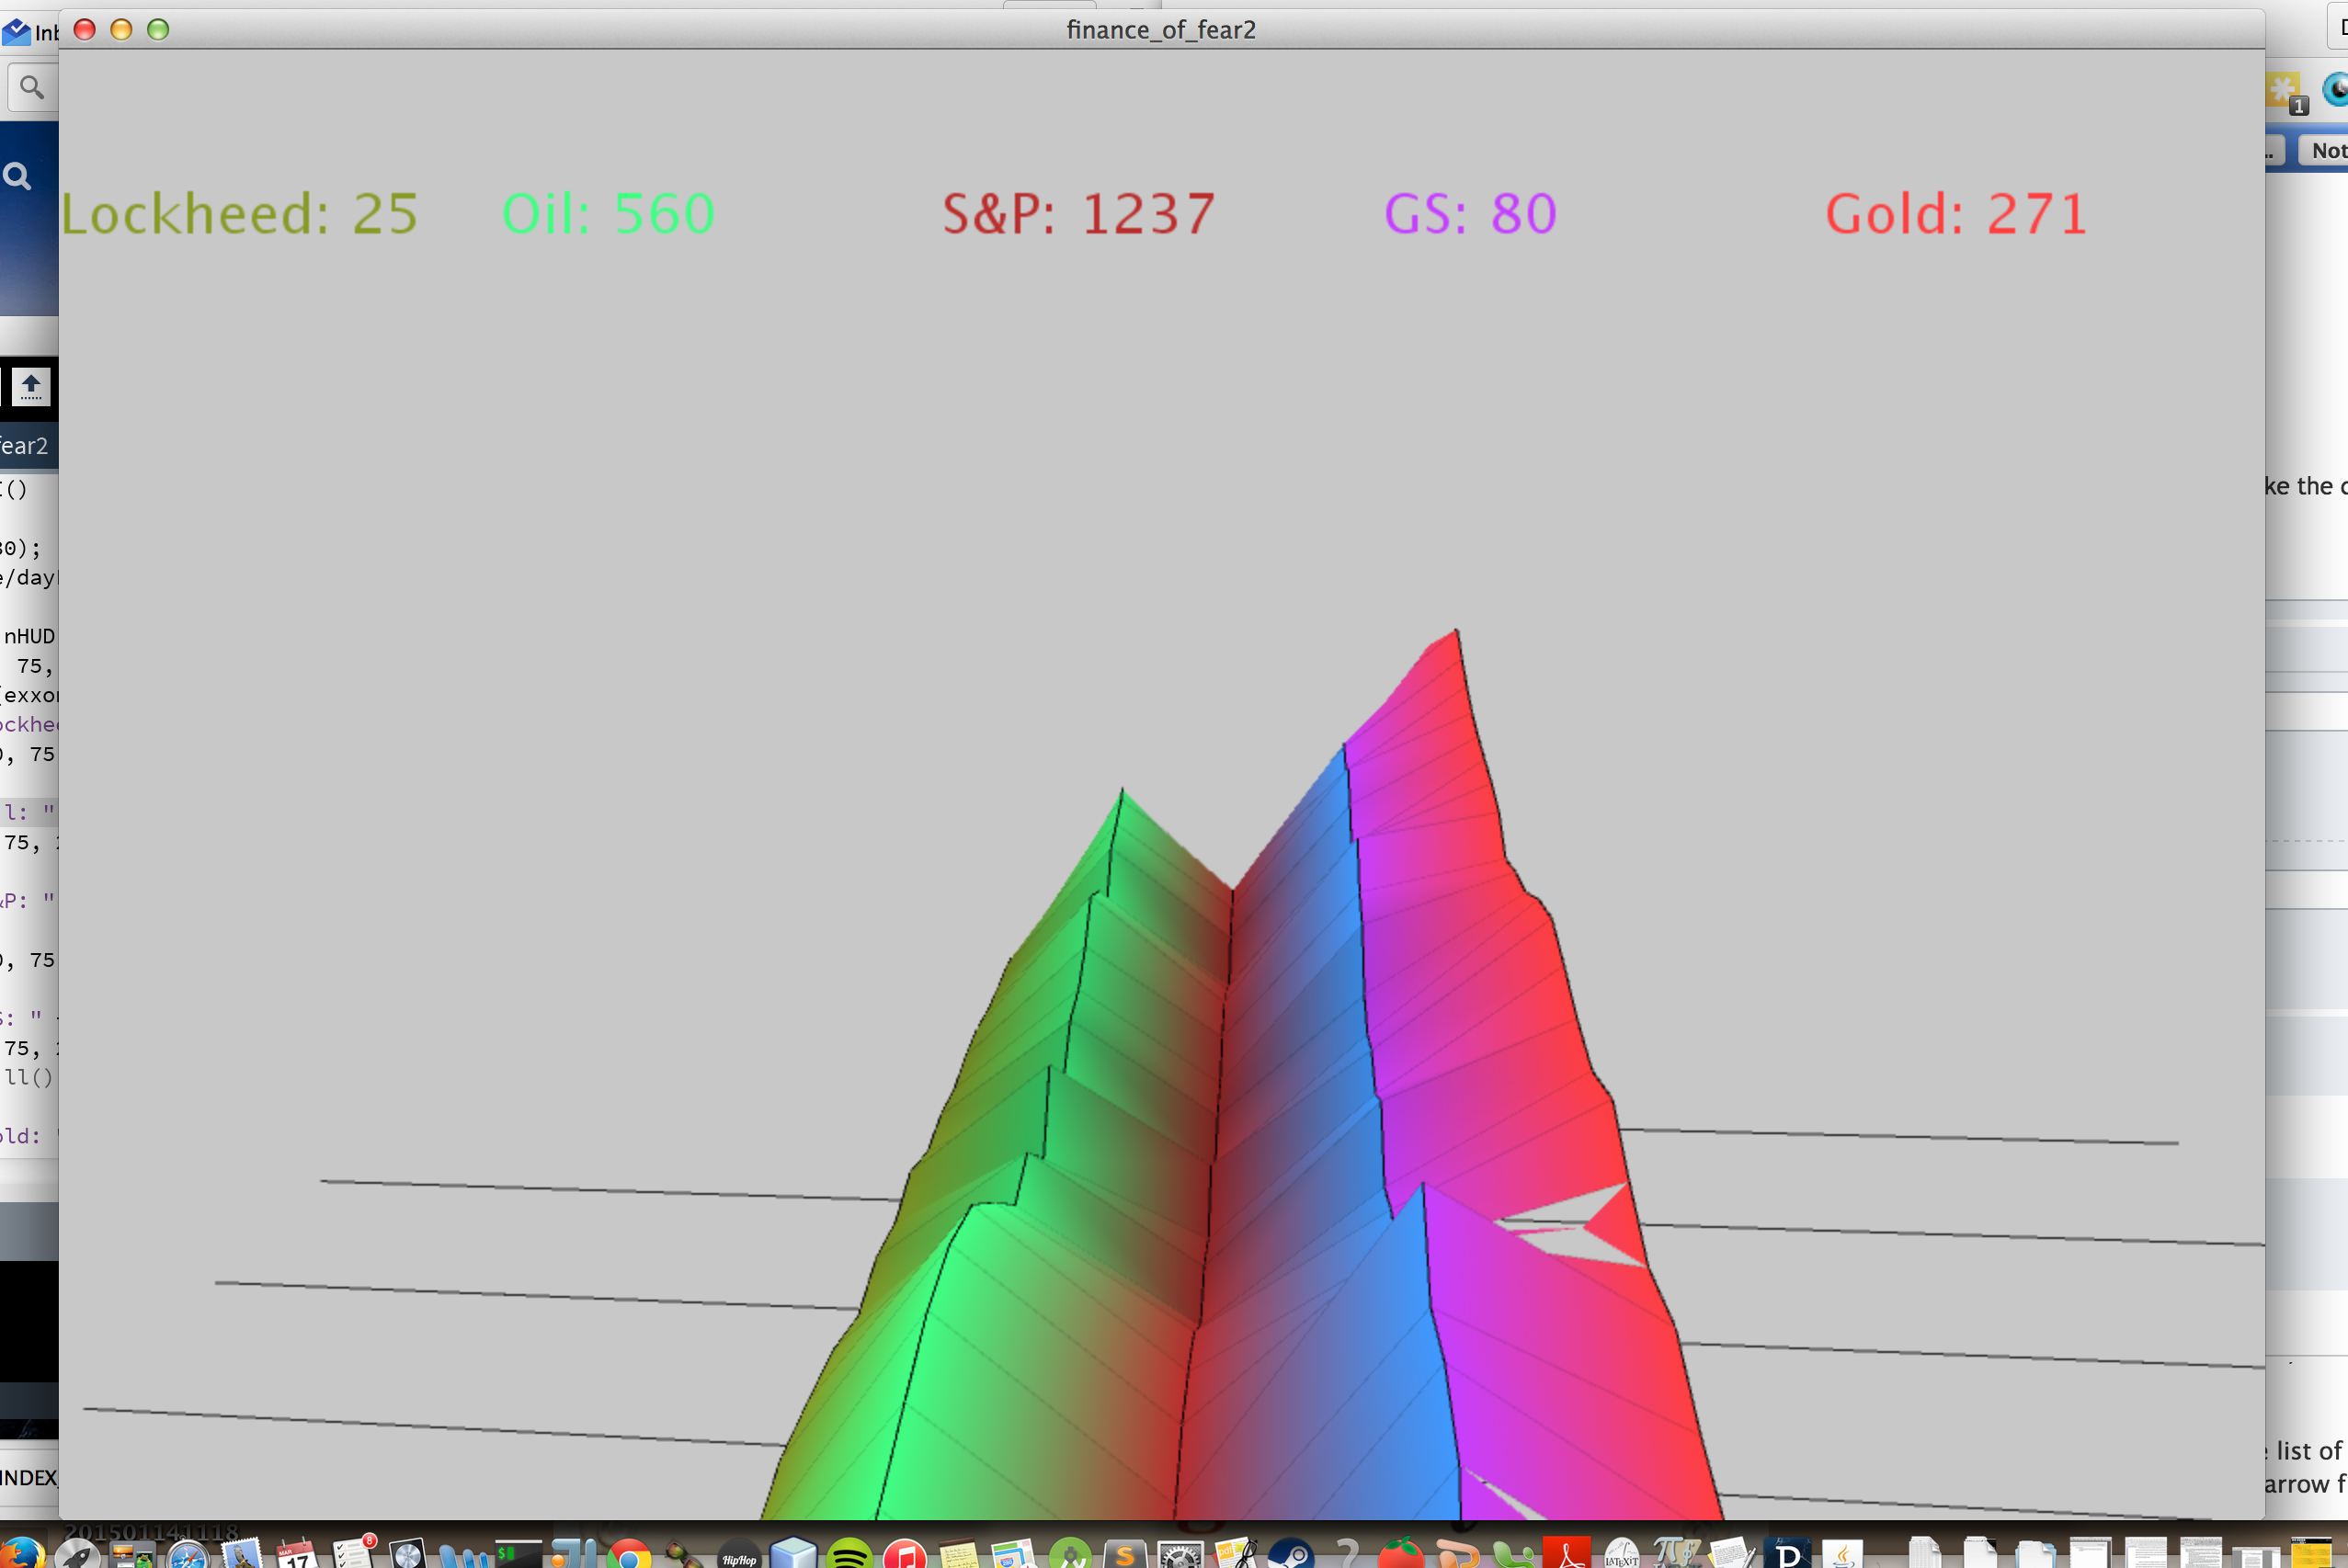Screen dimensions: 2348x1568
Task: Open Sublime Text dock icon
Action: click(1125, 1556)
